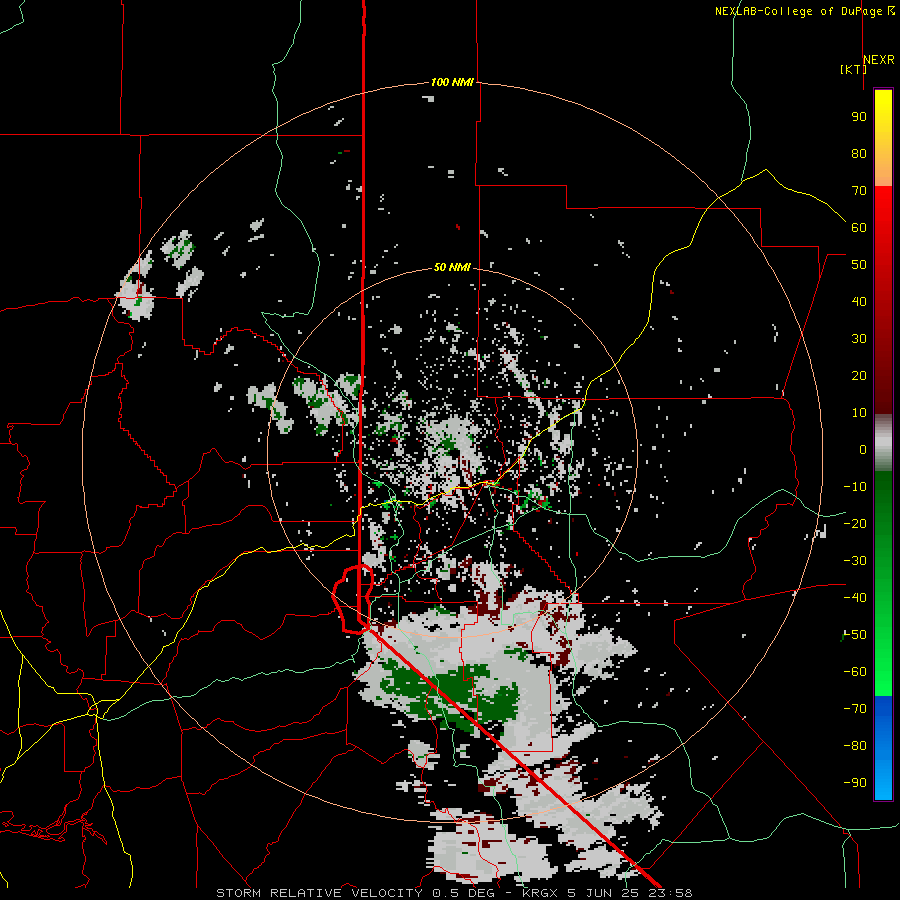This screenshot has height=900, width=900.
Task: Click the -20 value on the velocity scale
Action: pyautogui.click(x=855, y=523)
